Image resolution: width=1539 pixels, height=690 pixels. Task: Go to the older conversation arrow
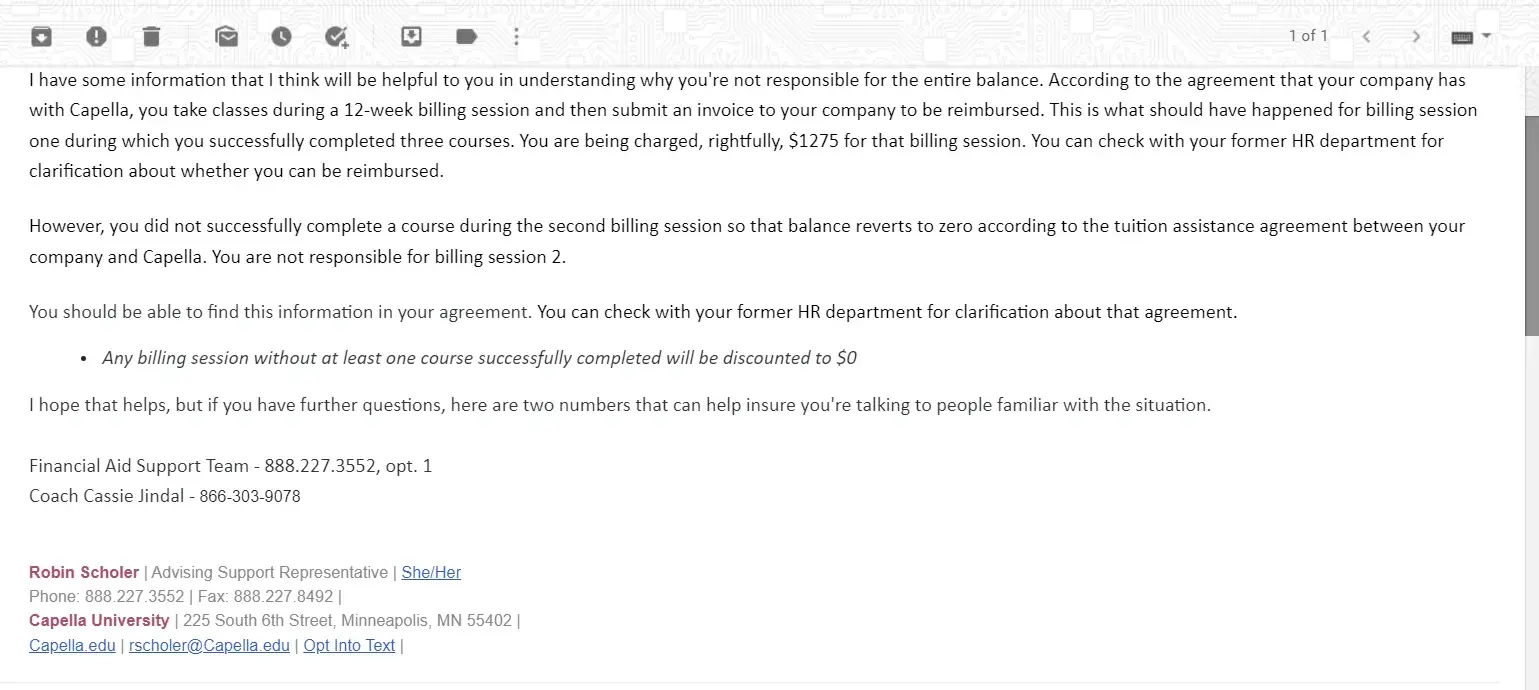pyautogui.click(x=1416, y=37)
